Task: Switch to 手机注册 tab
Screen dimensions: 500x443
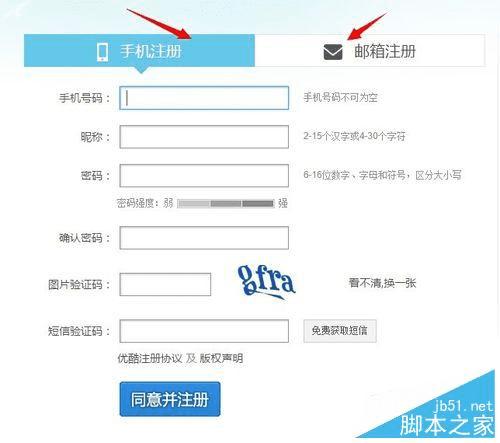Action: (x=139, y=51)
